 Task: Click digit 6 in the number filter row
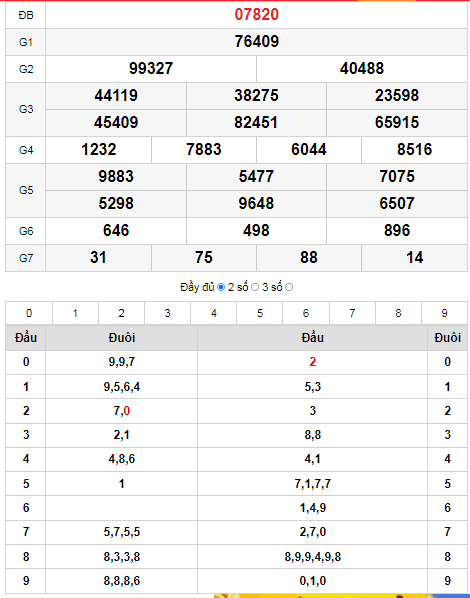tap(306, 313)
